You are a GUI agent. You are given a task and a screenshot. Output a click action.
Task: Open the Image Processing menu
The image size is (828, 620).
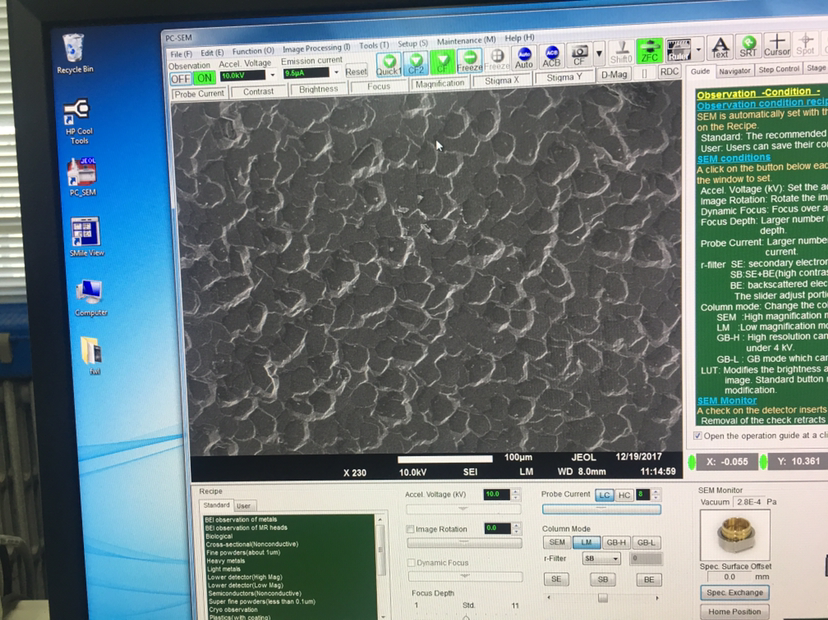316,48
